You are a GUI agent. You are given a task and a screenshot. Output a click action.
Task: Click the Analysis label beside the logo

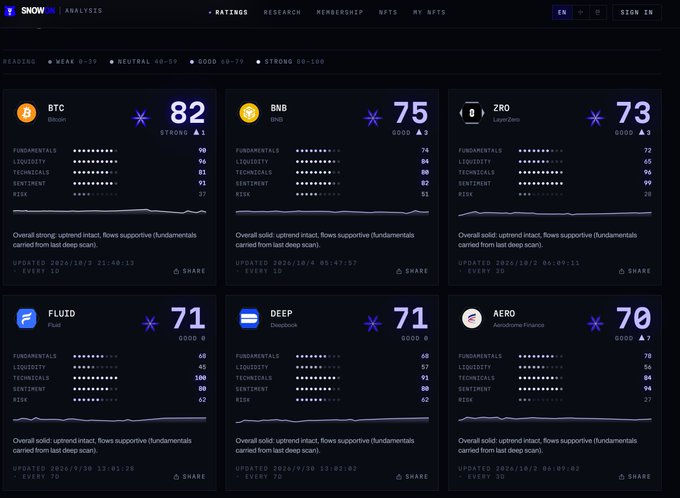point(84,11)
